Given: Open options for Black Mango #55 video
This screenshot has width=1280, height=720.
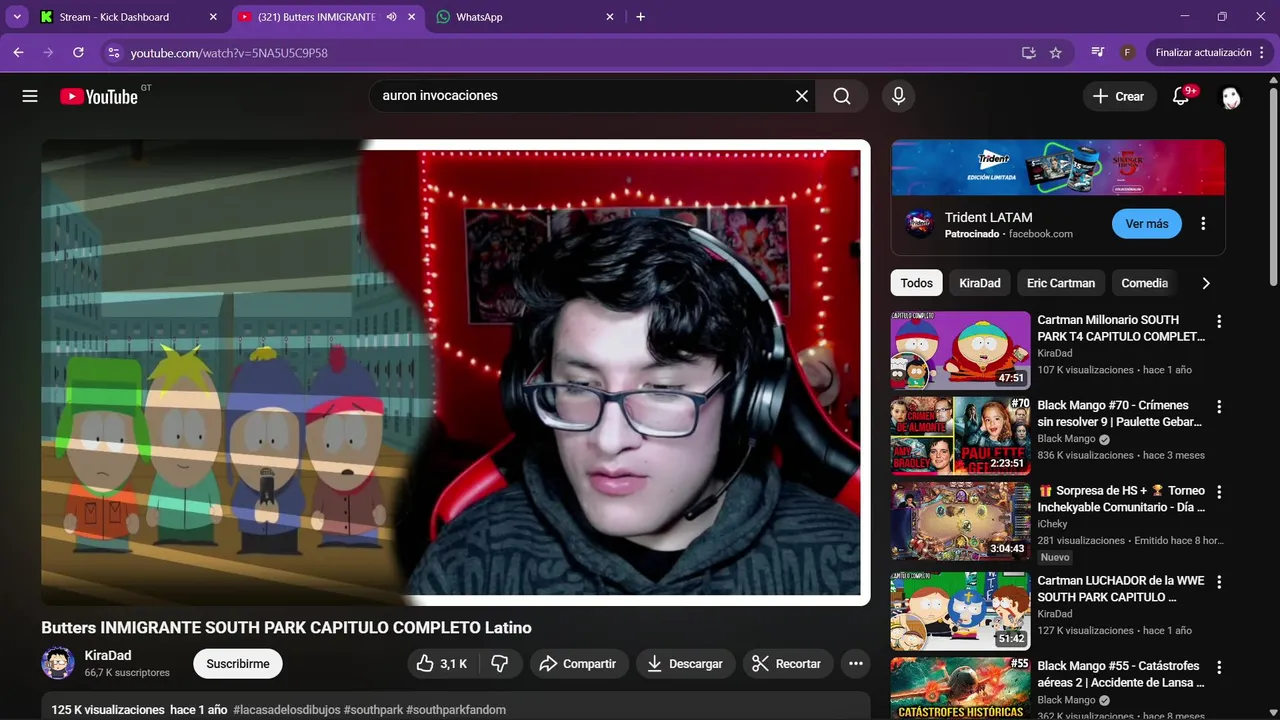Looking at the screenshot, I should (1218, 667).
